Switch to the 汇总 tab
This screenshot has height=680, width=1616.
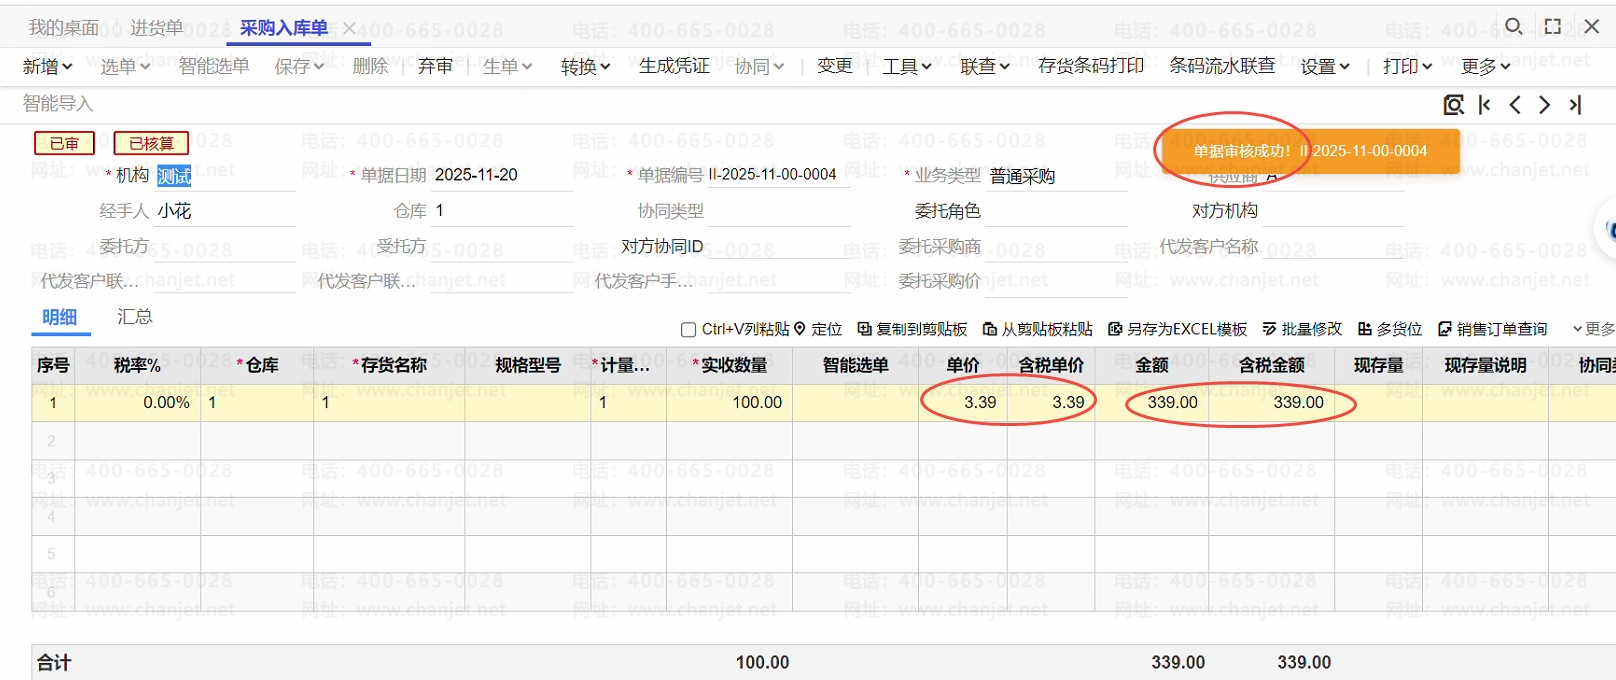[x=135, y=317]
